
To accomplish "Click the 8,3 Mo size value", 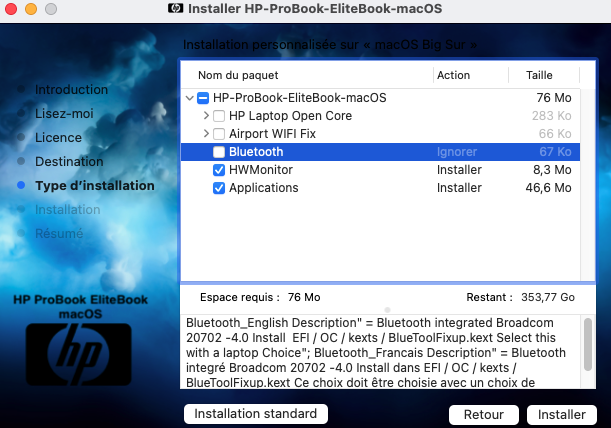I will (x=552, y=170).
